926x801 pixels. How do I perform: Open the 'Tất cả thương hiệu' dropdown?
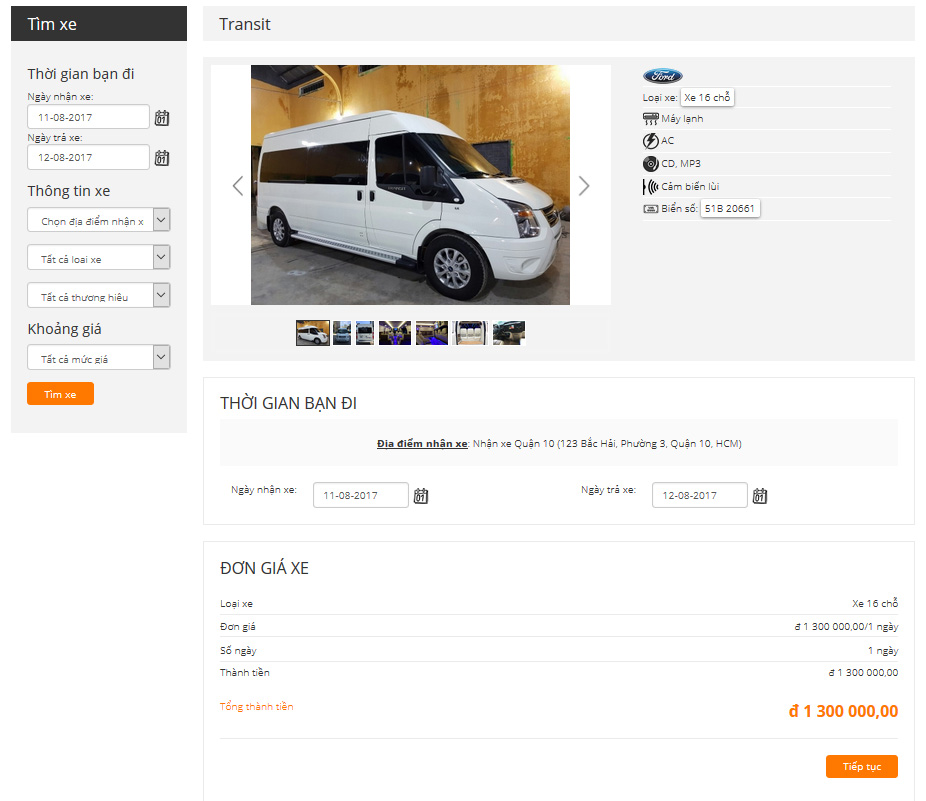[x=99, y=297]
